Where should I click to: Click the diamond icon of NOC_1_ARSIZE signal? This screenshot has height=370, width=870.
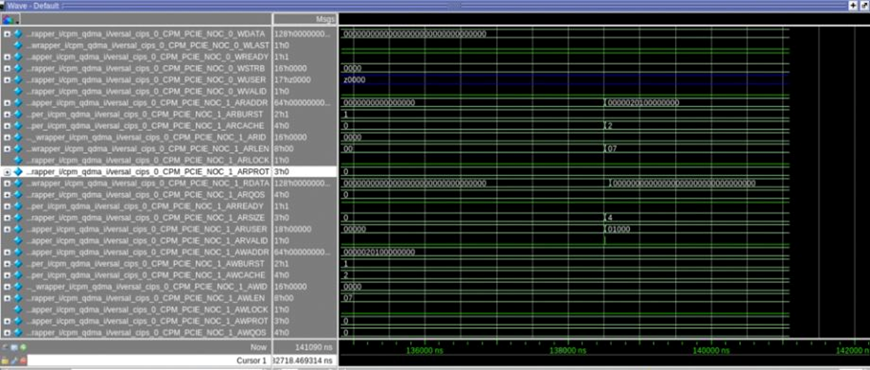click(x=18, y=217)
